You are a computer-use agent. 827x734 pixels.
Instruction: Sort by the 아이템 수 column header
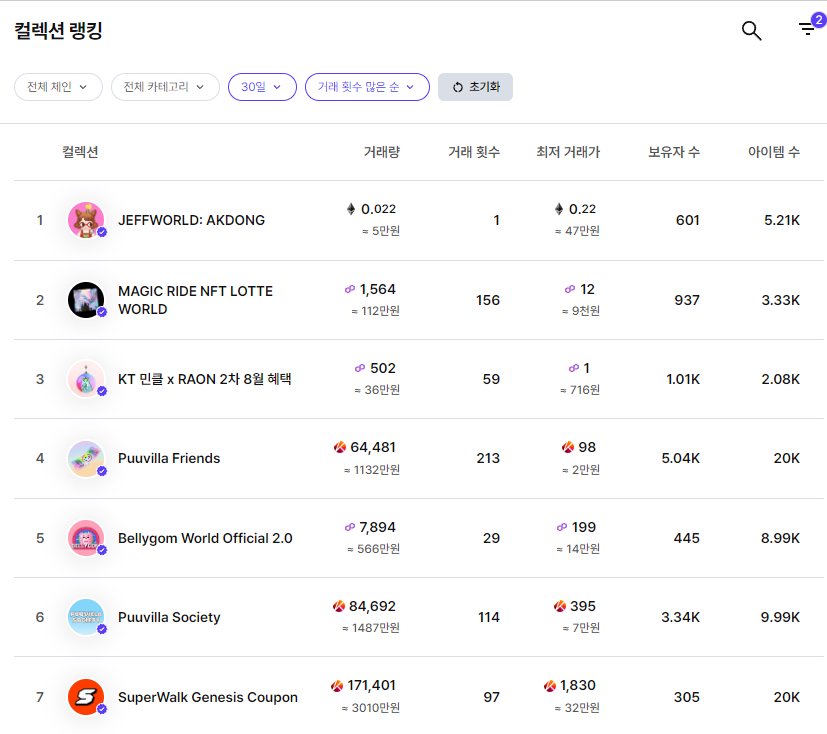point(774,152)
